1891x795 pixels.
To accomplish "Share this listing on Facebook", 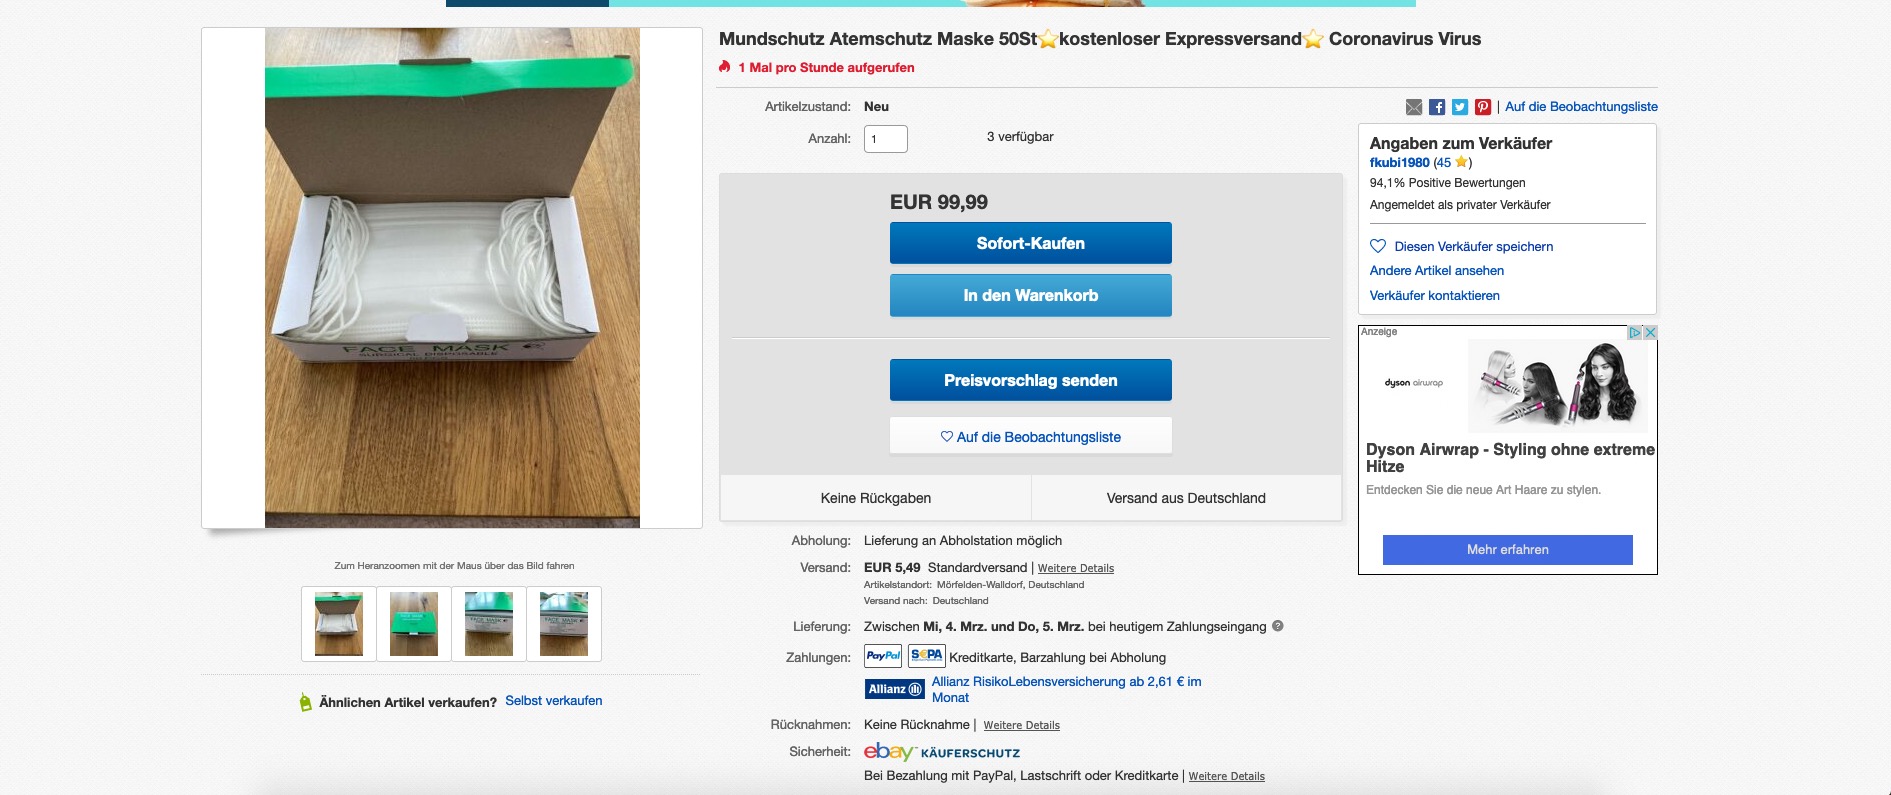I will pyautogui.click(x=1437, y=107).
